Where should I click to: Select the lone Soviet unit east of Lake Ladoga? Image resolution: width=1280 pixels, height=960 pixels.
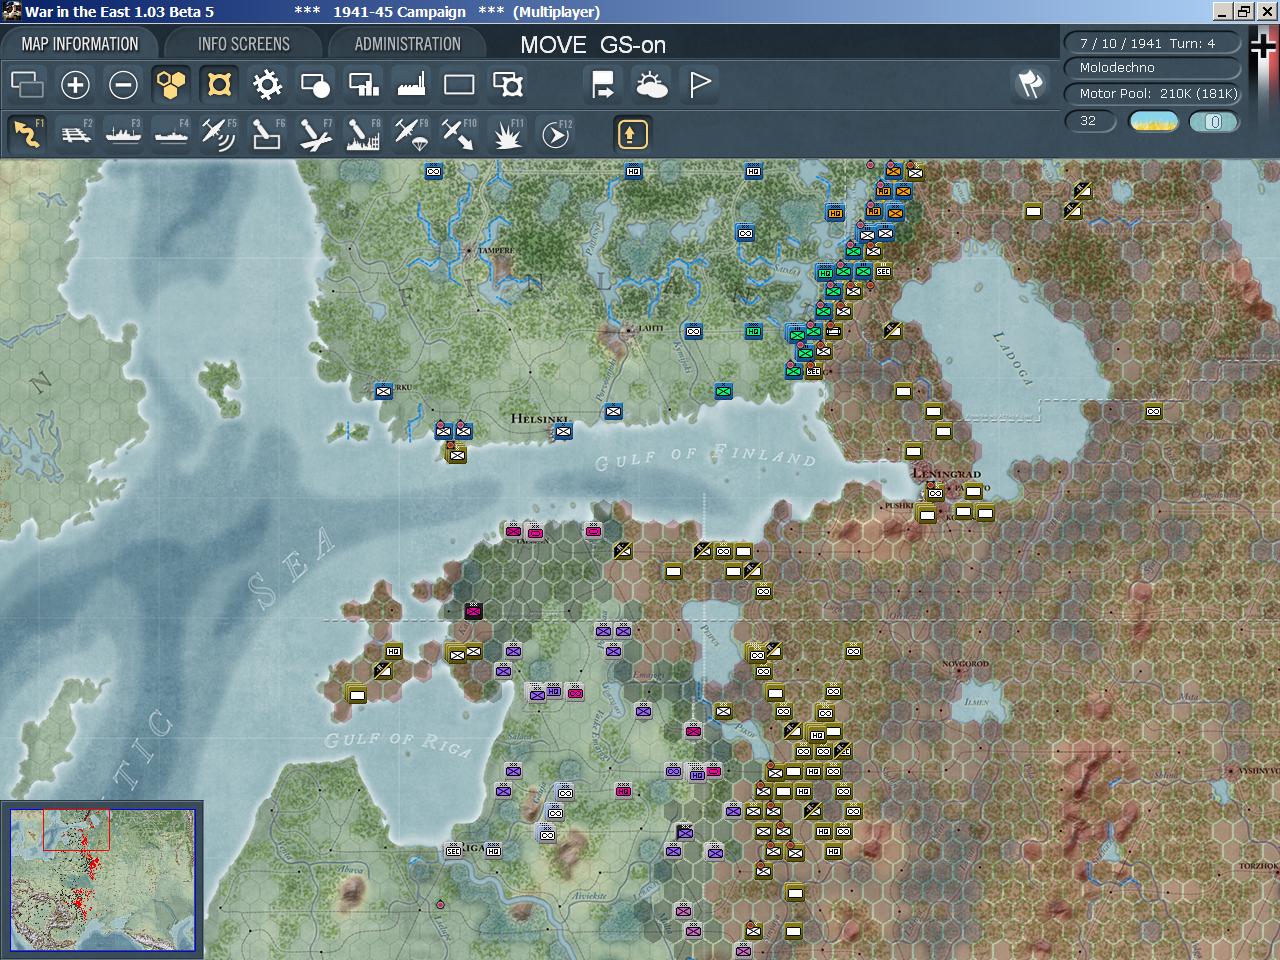click(x=1153, y=411)
